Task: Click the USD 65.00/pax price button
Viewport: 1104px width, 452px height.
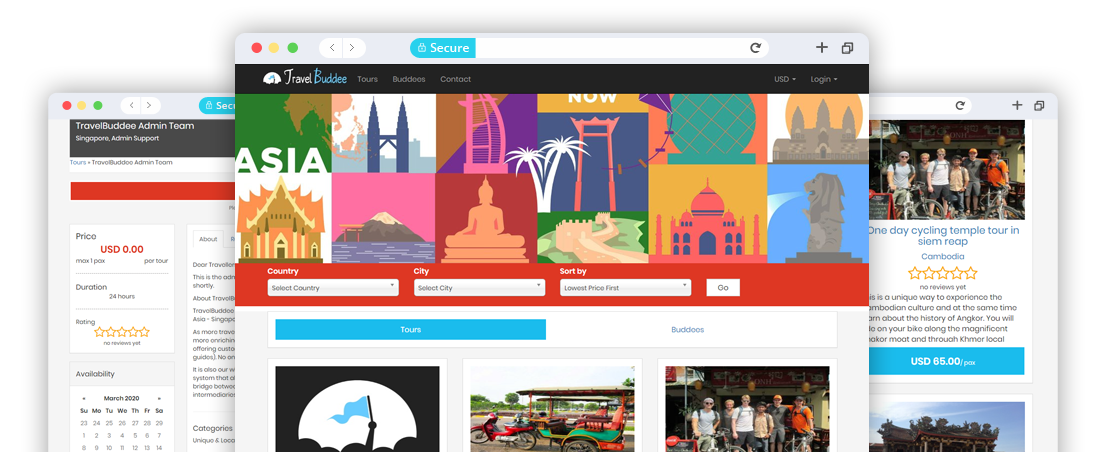Action: [946, 361]
